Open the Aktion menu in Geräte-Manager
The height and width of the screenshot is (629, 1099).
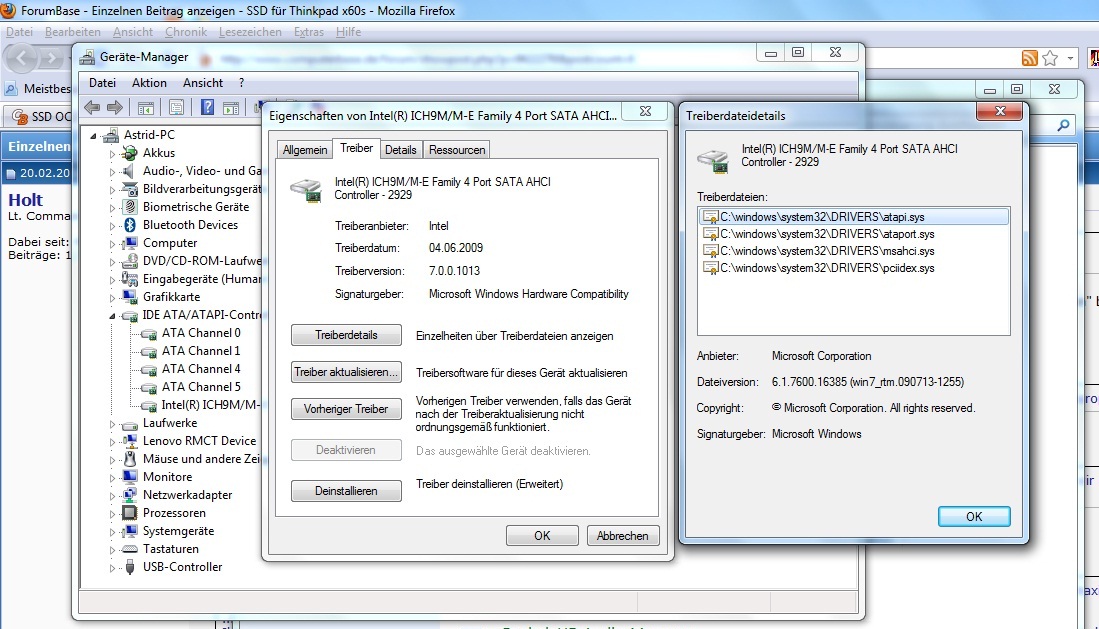tap(149, 83)
